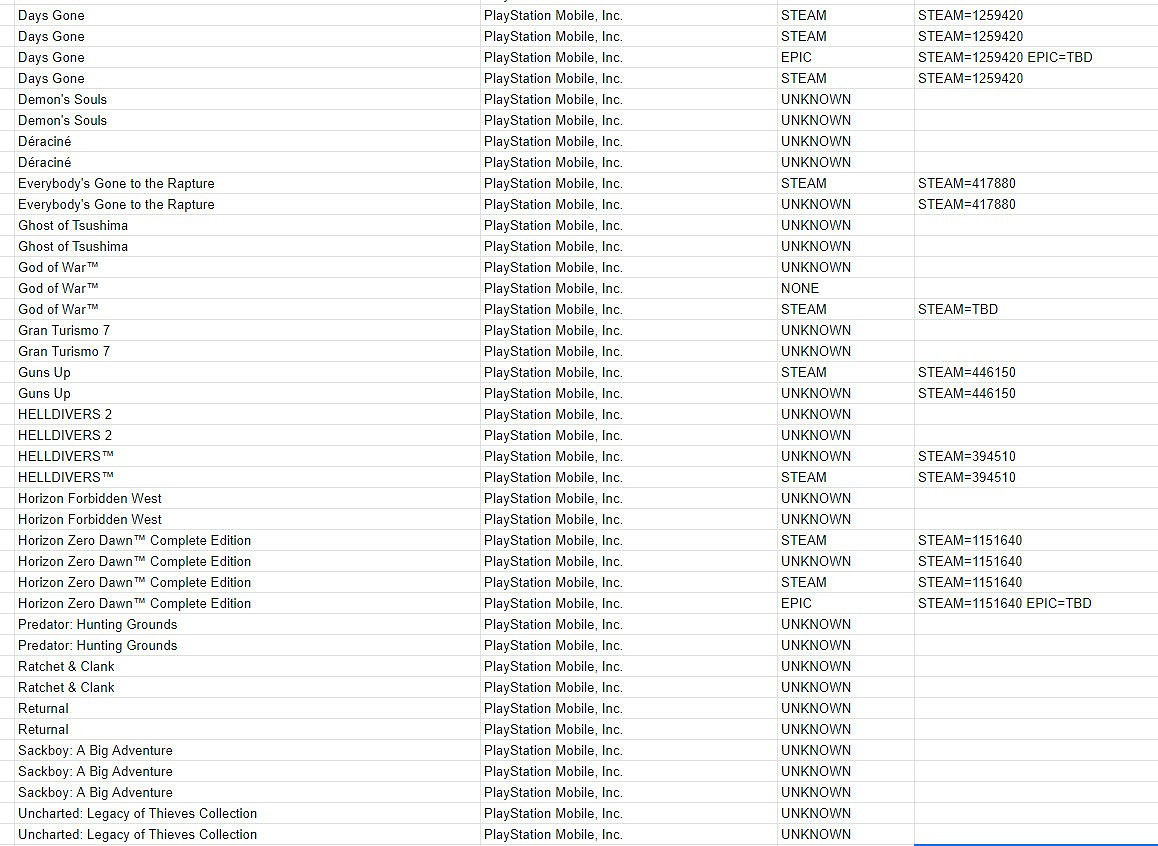
Task: Select STEAM platform cell for Everybody's Gone to the Rapture
Action: tap(803, 183)
